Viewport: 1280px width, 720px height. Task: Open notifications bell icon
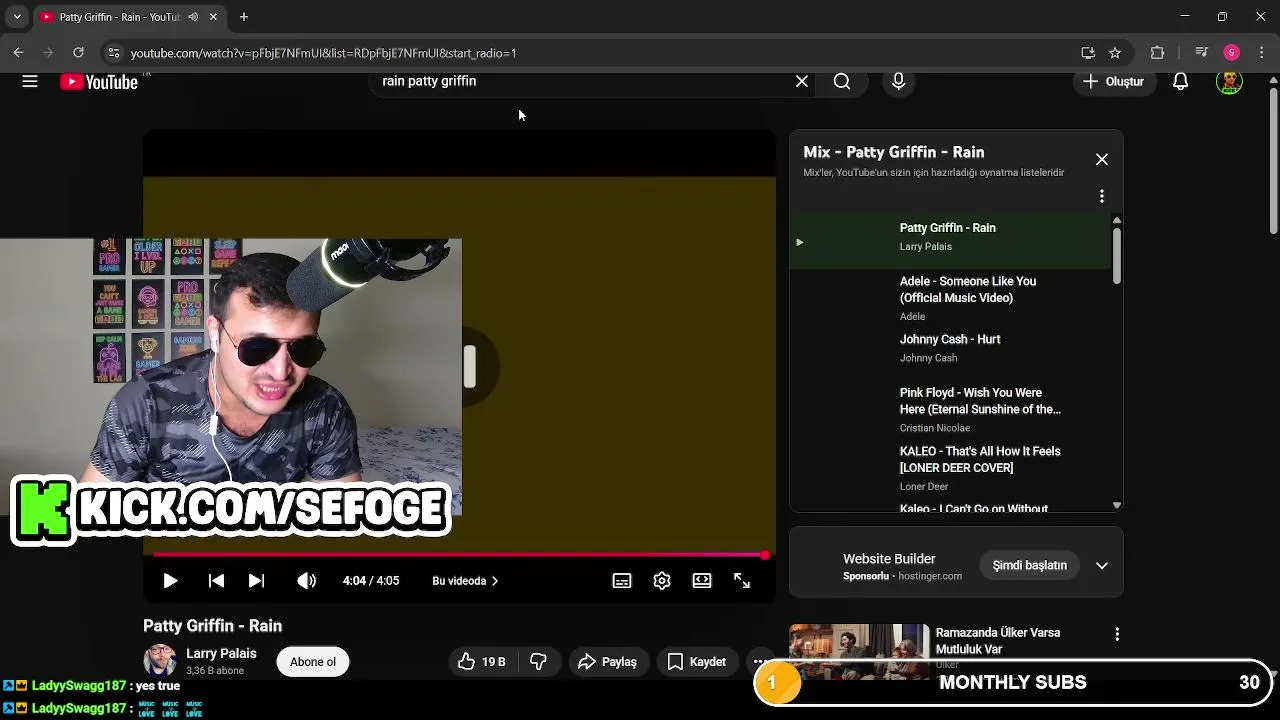tap(1180, 82)
